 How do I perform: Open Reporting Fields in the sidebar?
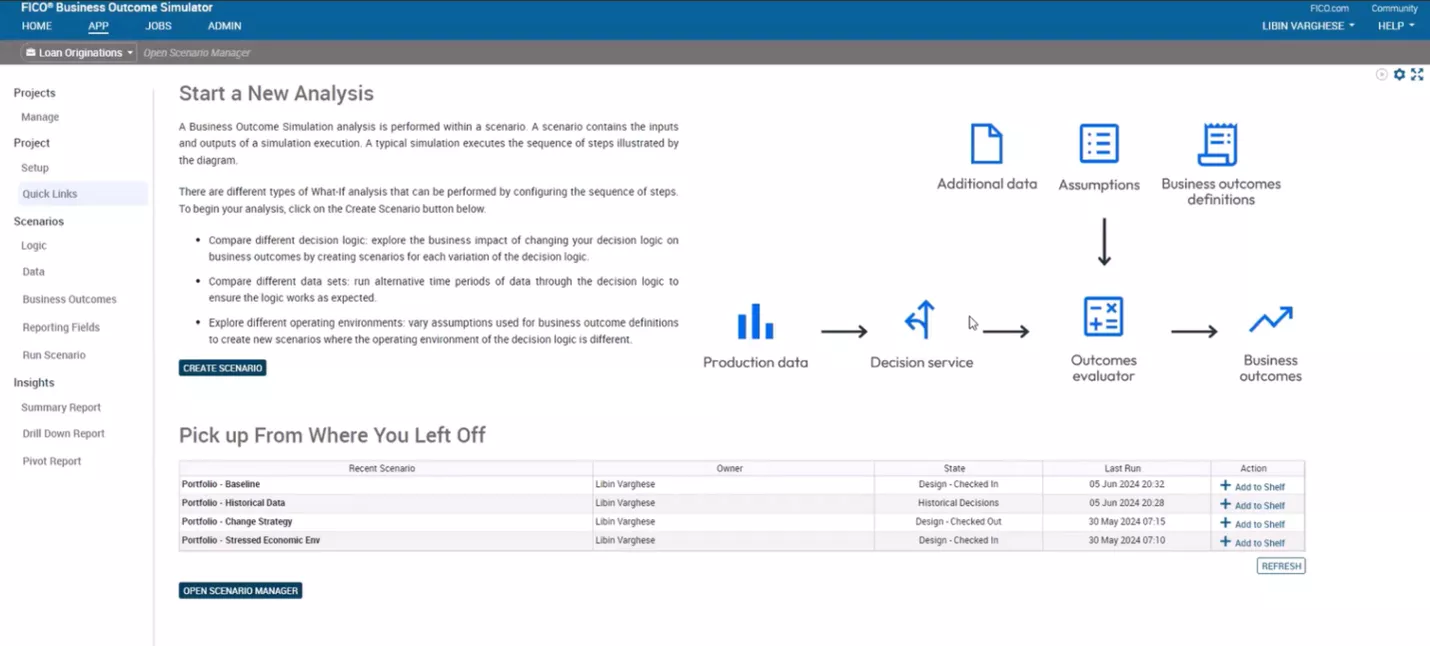[61, 327]
